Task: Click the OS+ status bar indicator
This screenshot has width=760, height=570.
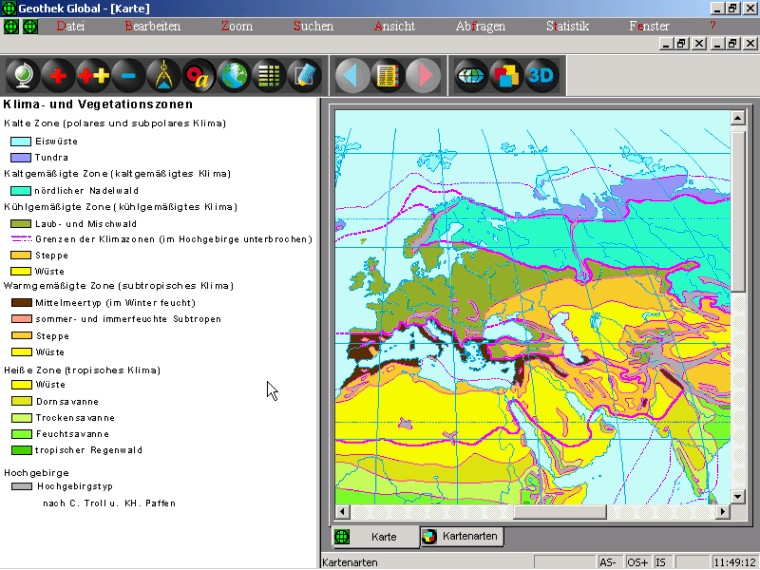Action: (638, 562)
